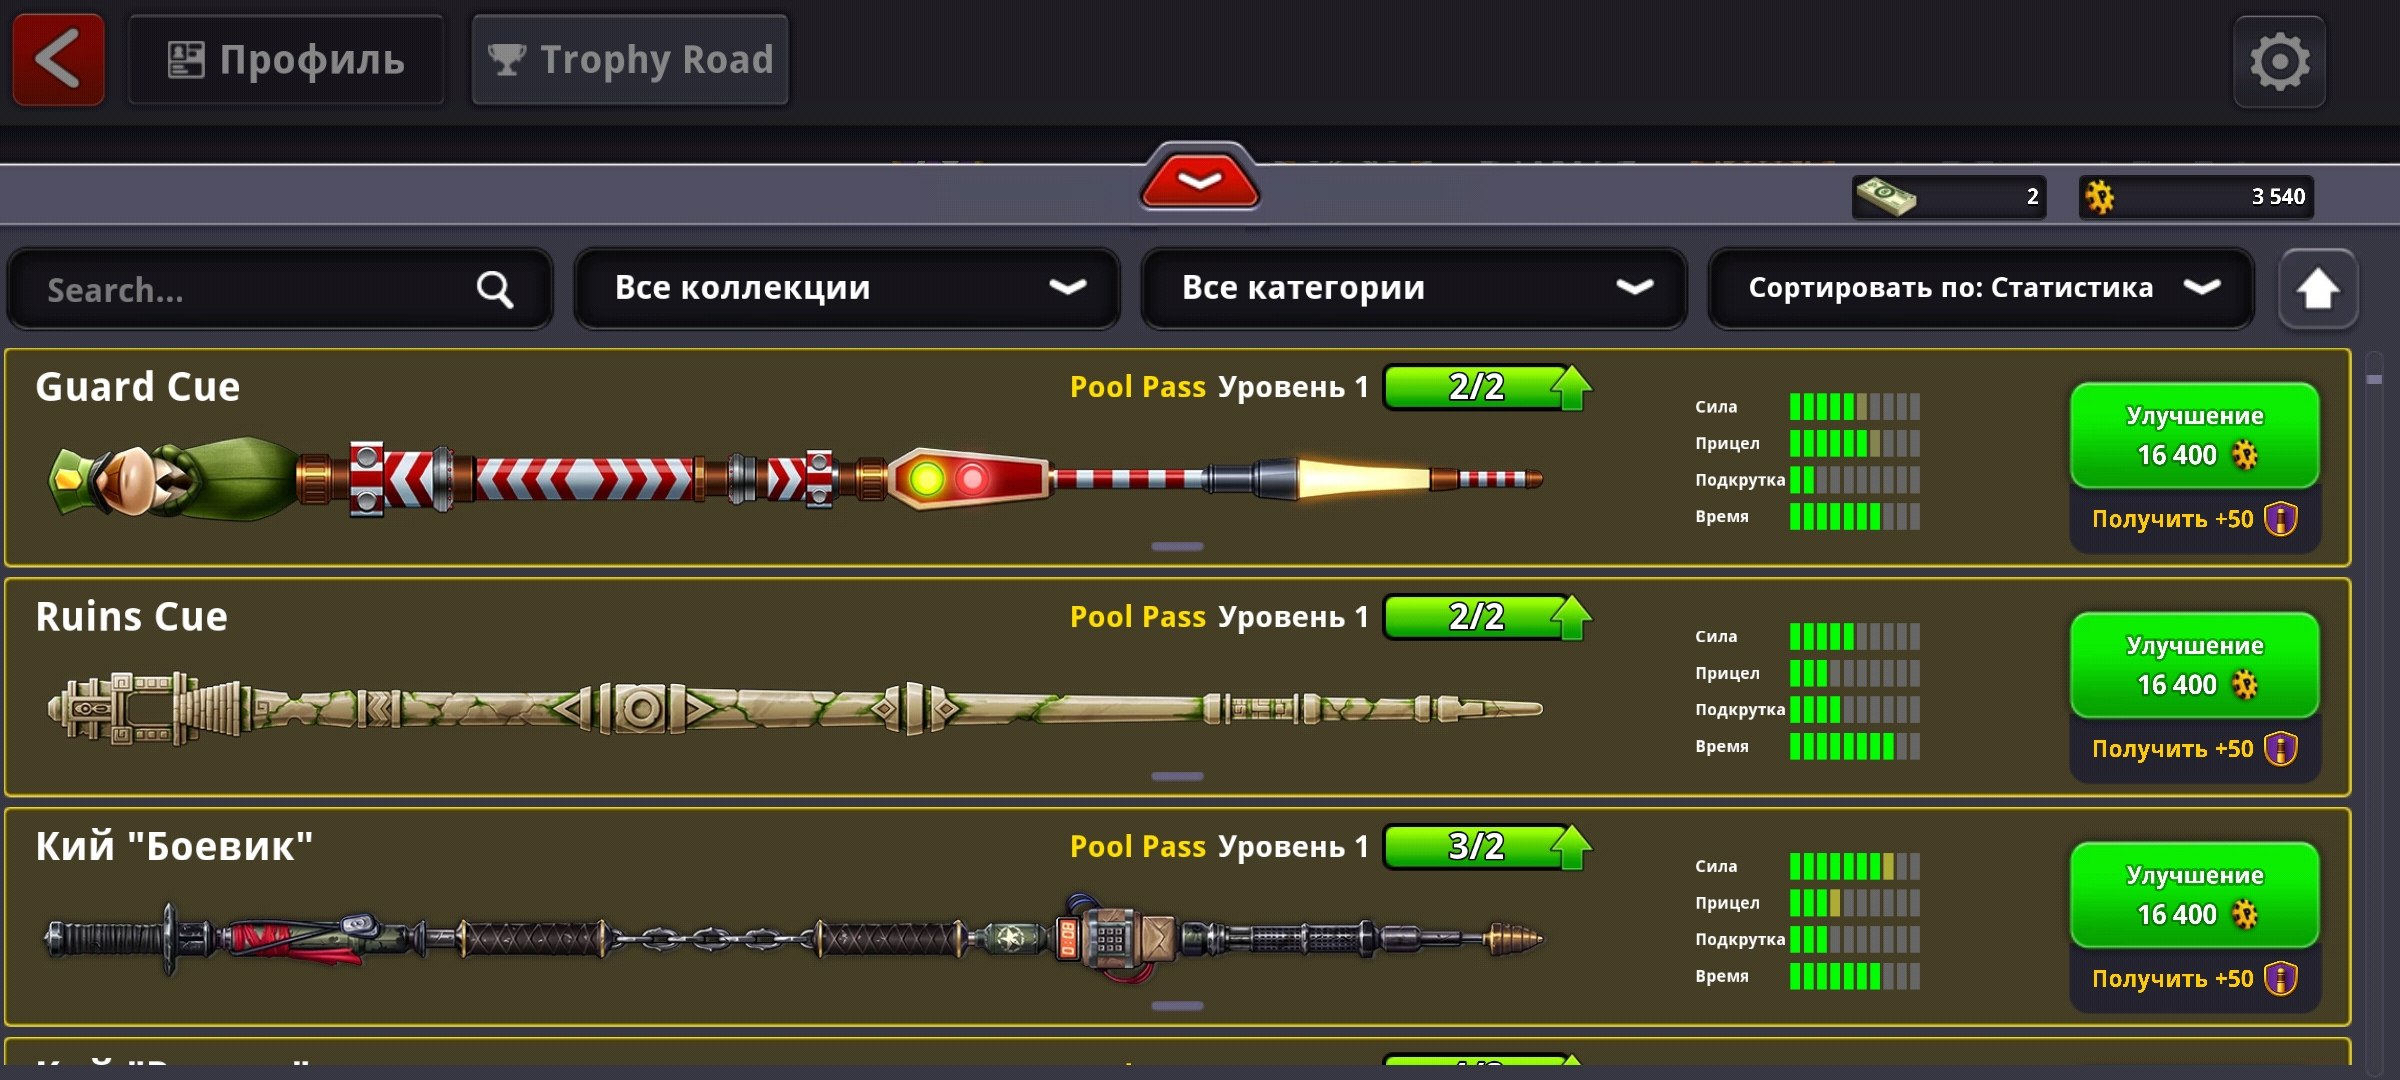
Task: Click Ruins Cue green upgrade arrow
Action: [x=1571, y=618]
